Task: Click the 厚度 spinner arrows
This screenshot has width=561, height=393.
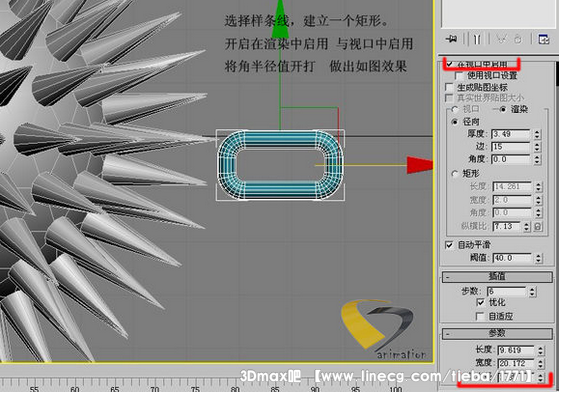Action: [537, 134]
